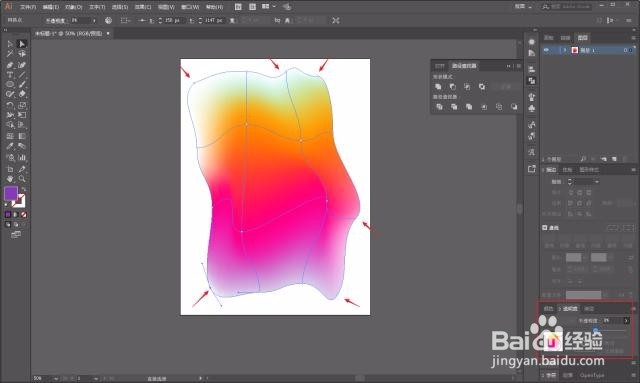640x383 pixels.
Task: Select the Artboard tool
Action: [10, 169]
